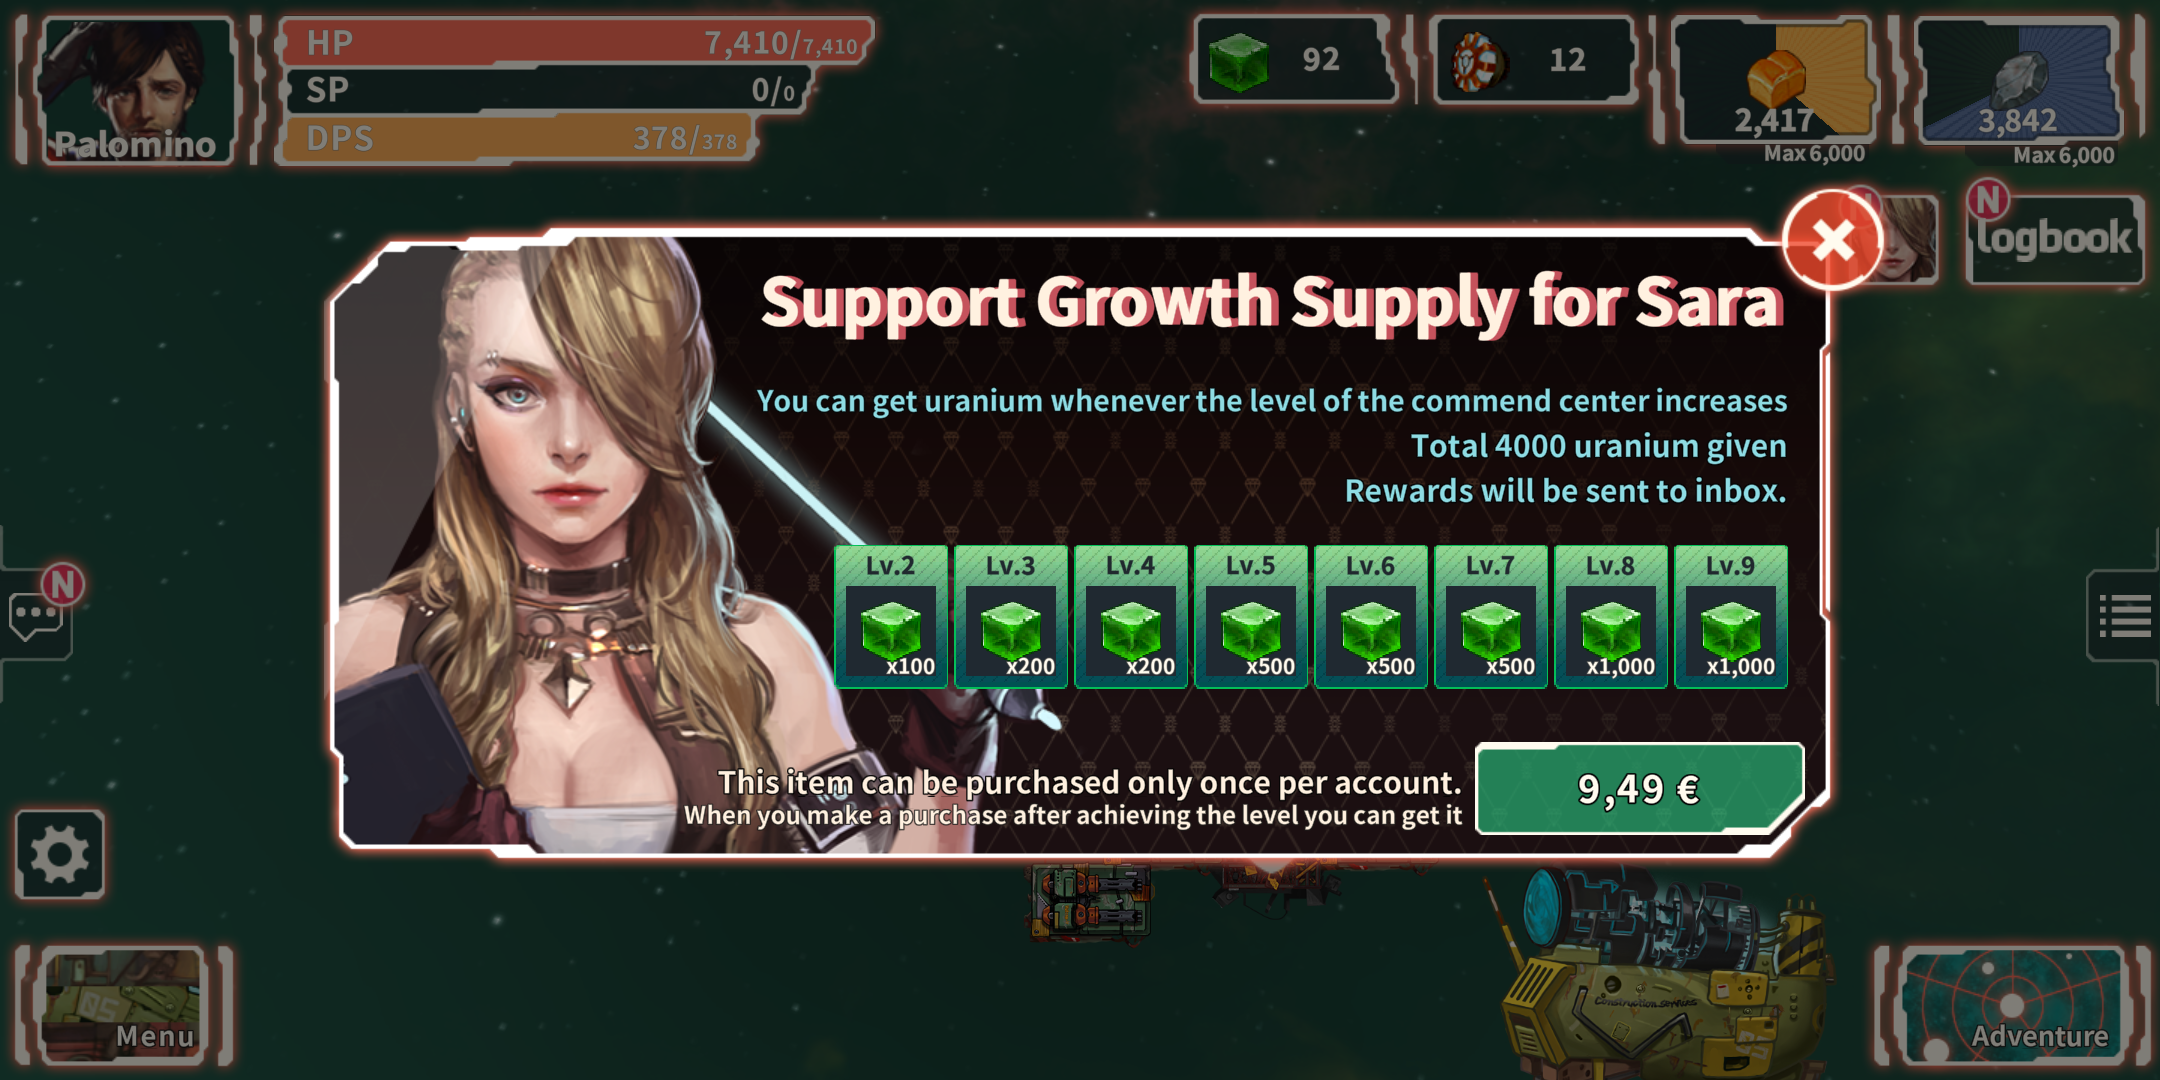Select the Lv.2 x100 uranium reward
The image size is (2160, 1080).
click(x=890, y=617)
